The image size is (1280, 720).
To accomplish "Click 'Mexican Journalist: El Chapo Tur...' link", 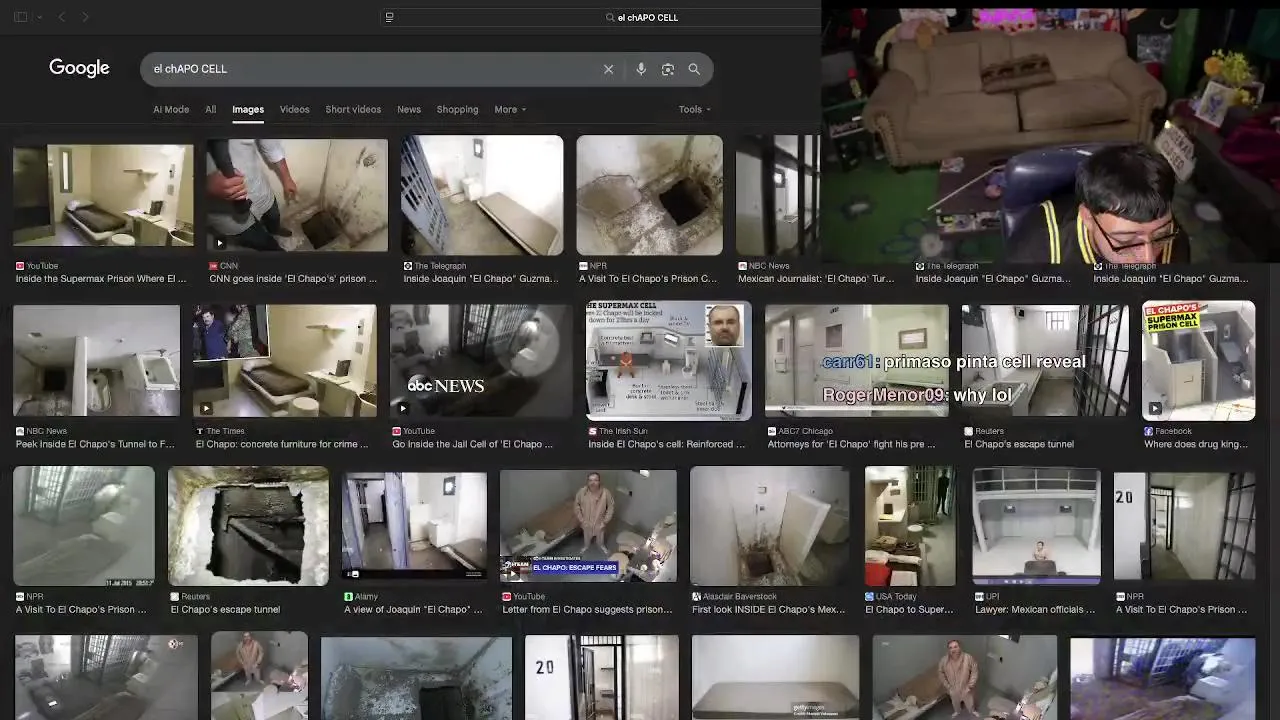I will tap(816, 279).
